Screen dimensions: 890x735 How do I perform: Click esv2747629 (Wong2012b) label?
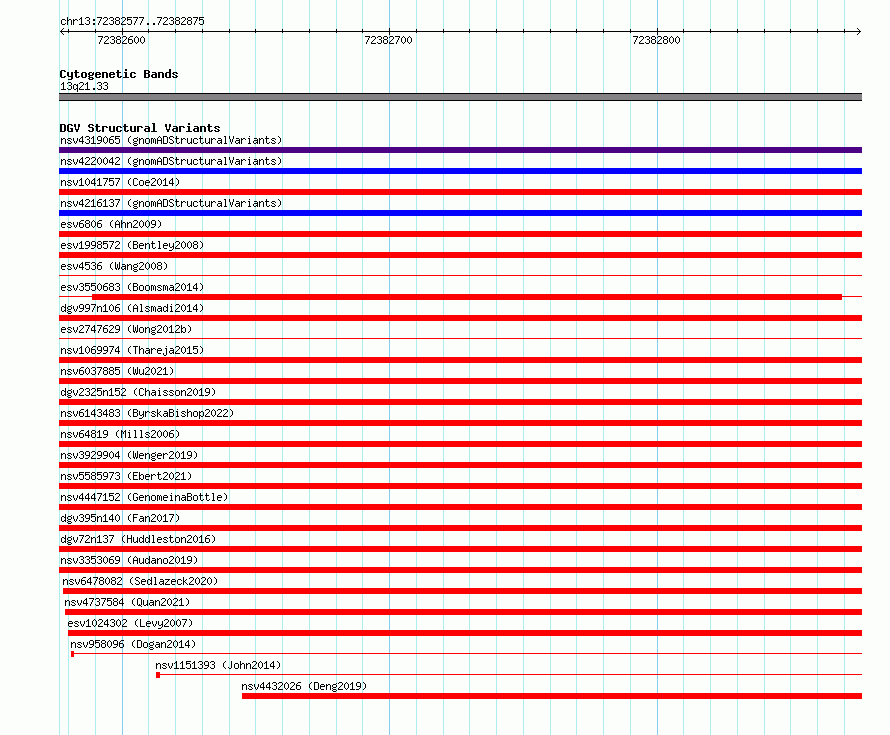tap(126, 329)
